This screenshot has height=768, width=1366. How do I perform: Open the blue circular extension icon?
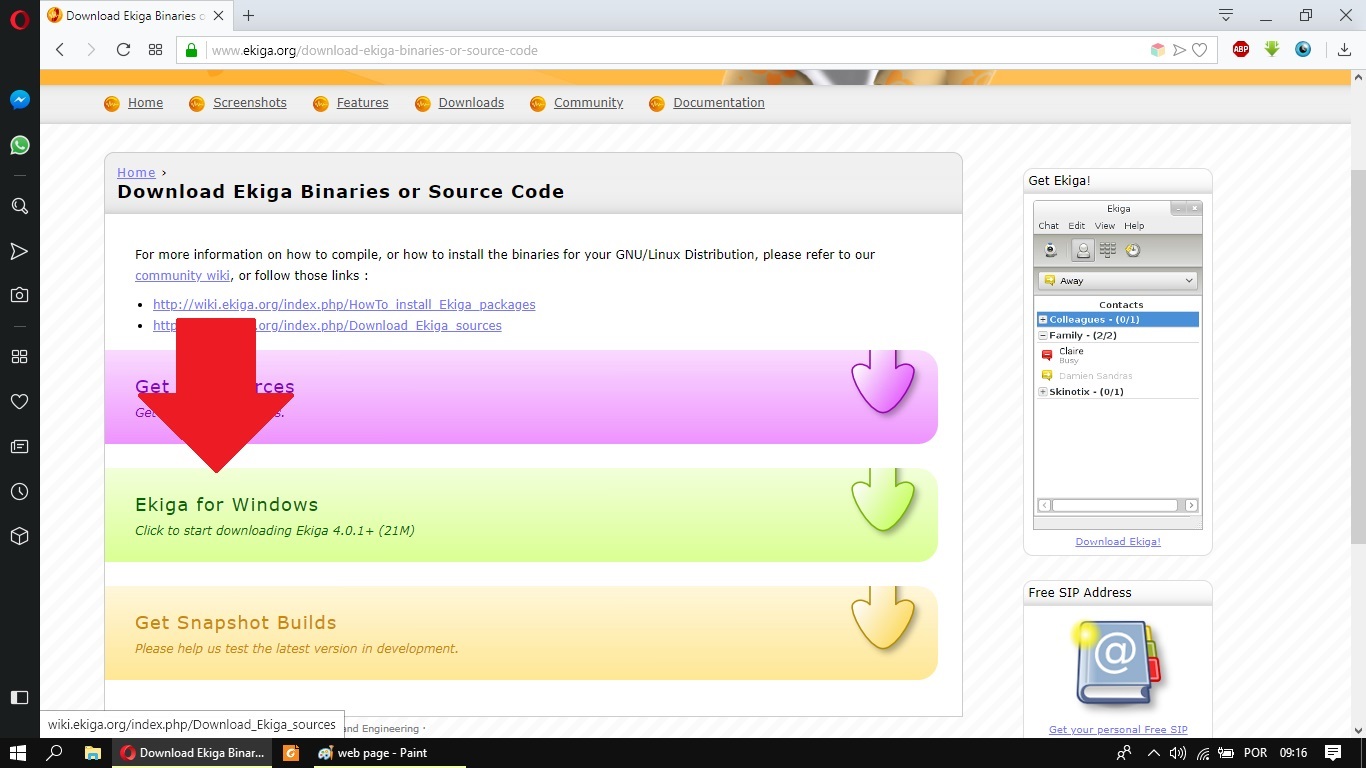pos(1303,49)
